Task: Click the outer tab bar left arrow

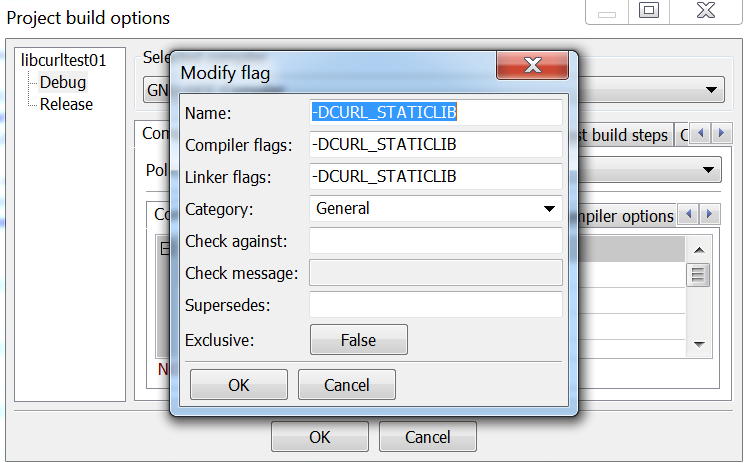Action: tap(700, 134)
